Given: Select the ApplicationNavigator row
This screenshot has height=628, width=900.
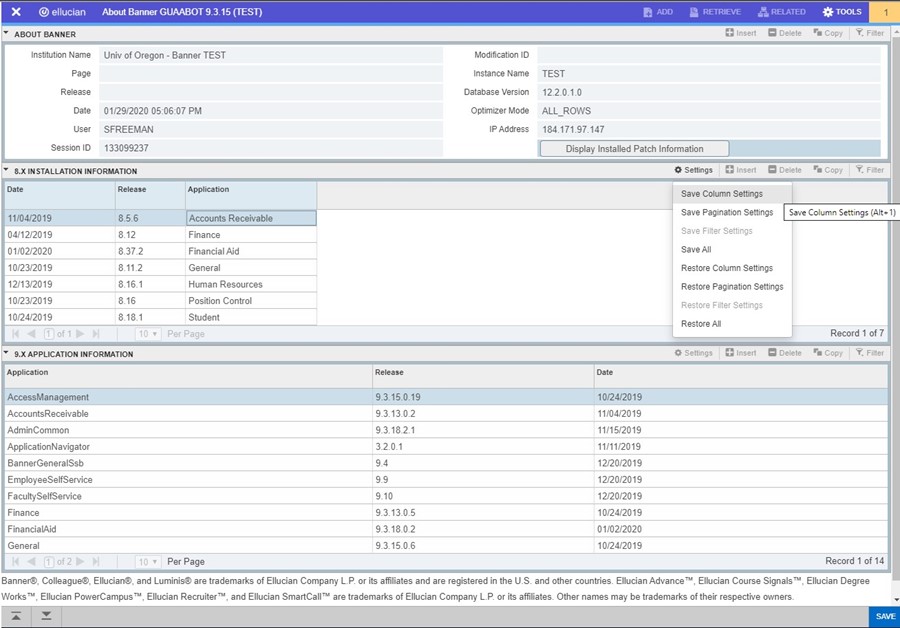Looking at the screenshot, I should coord(447,447).
